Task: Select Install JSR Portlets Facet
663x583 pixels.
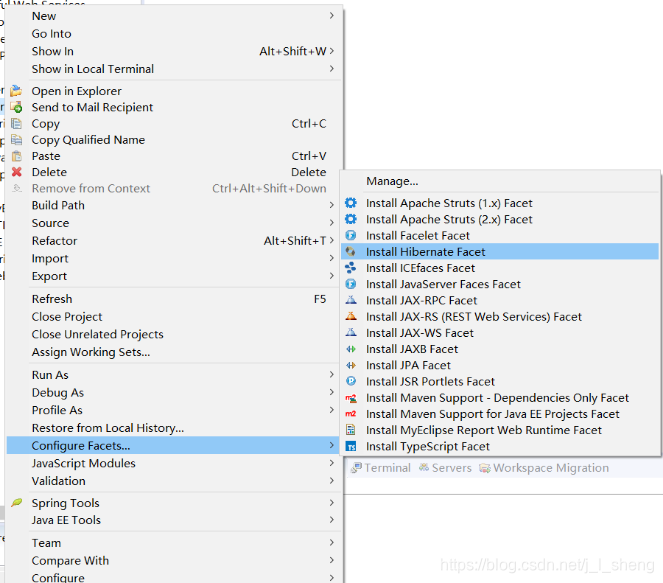Action: (x=500, y=381)
